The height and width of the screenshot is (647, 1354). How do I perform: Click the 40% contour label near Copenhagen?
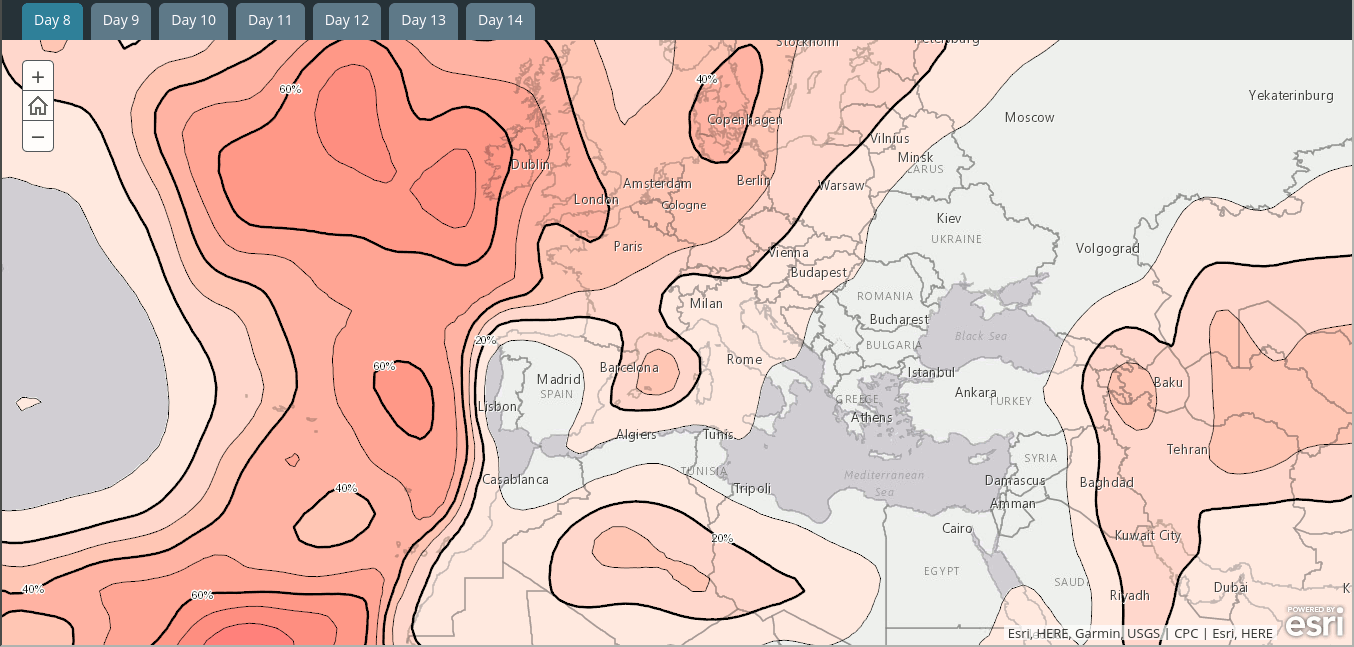[x=706, y=79]
